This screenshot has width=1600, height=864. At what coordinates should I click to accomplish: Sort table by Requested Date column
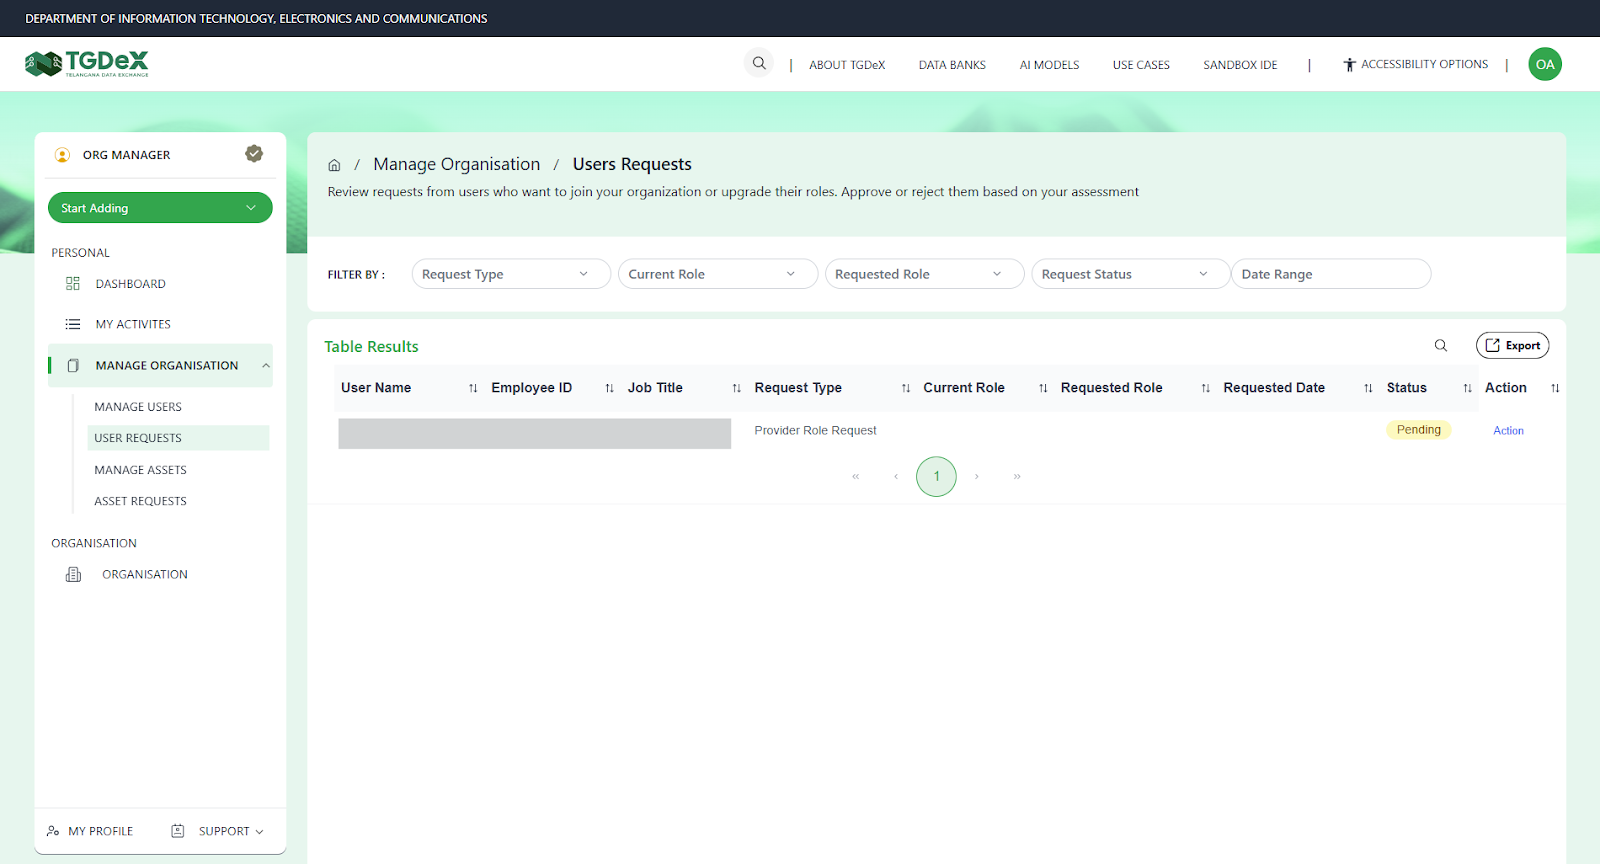click(1367, 388)
